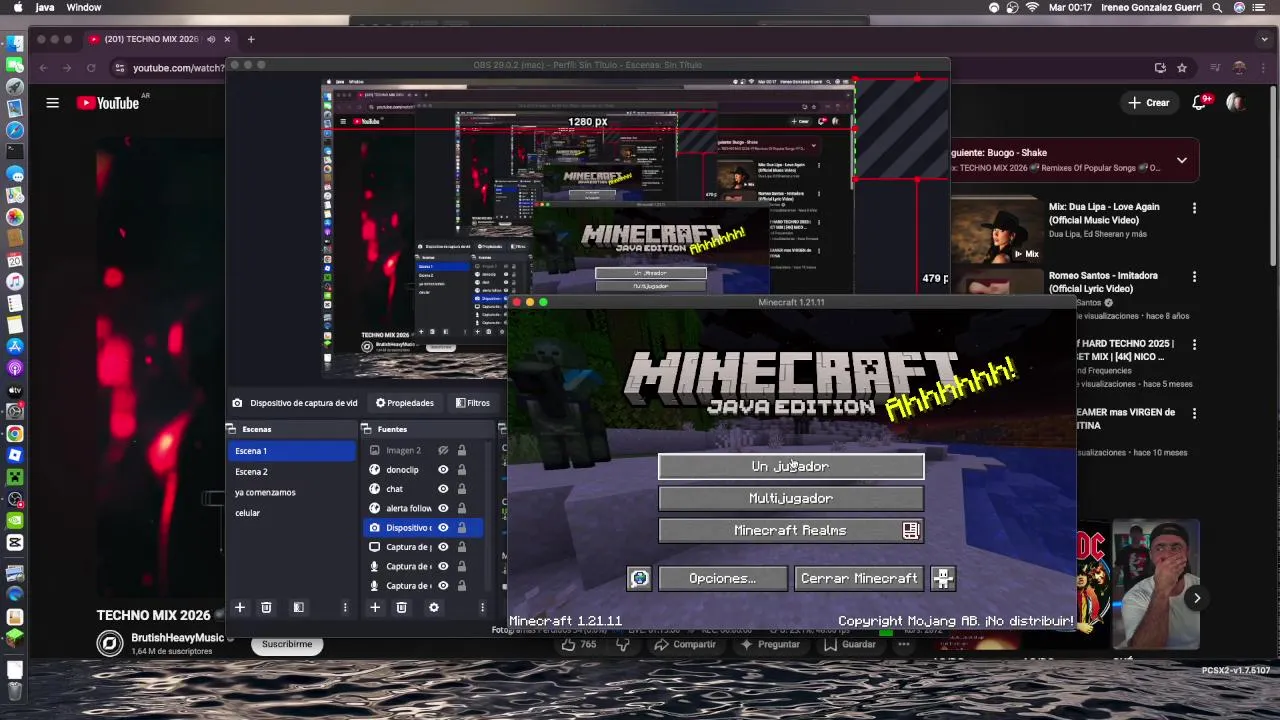
Task: Click the language globe icon in Minecraft
Action: tap(639, 579)
